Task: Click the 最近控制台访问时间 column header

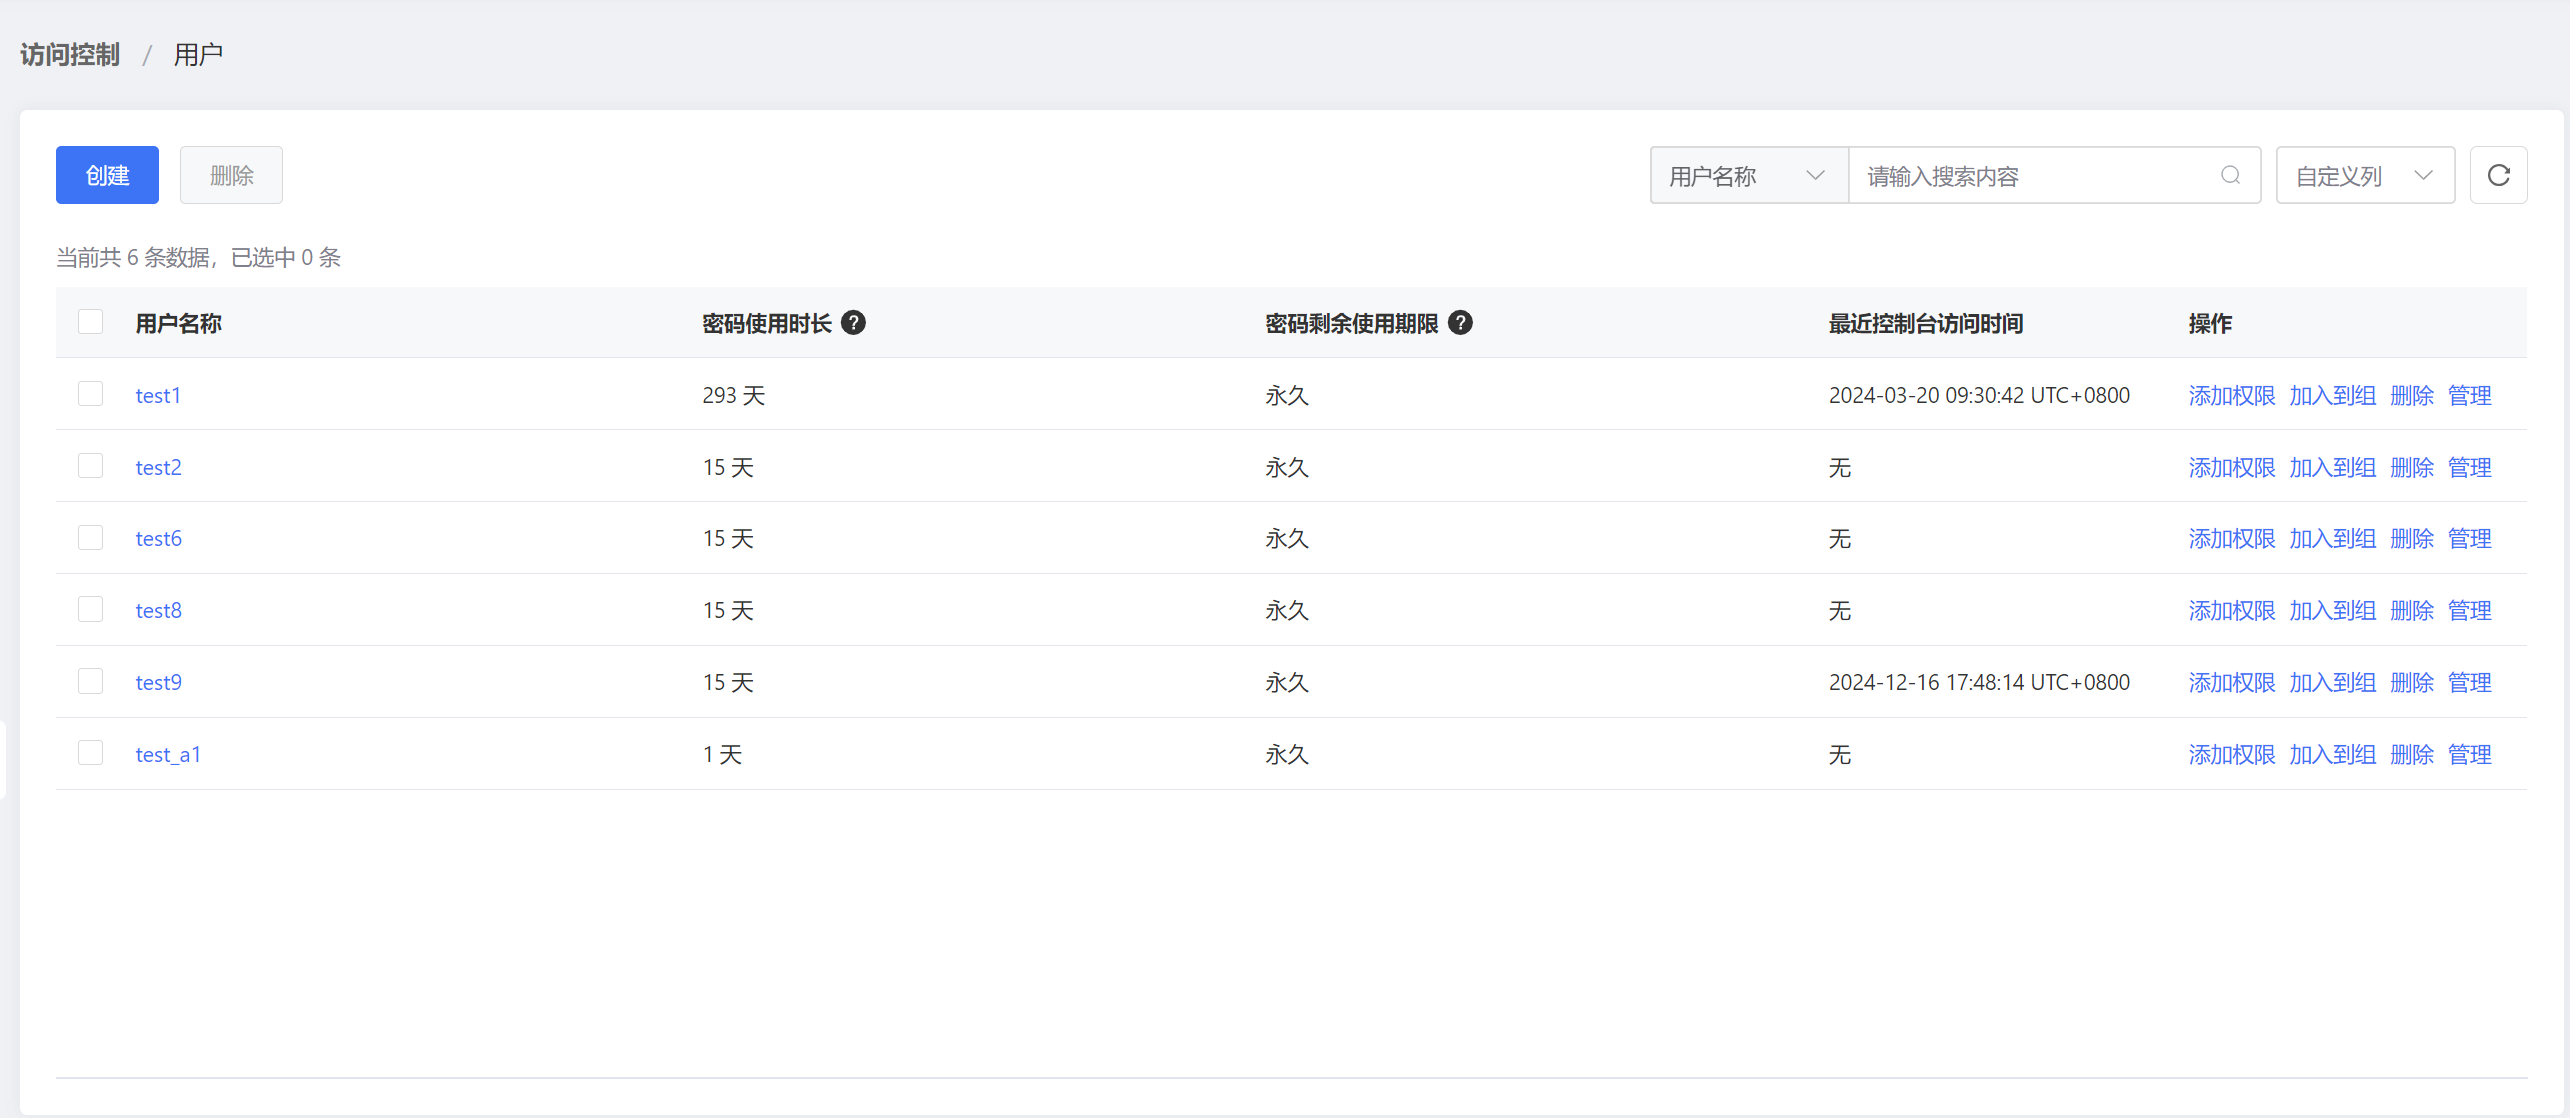Action: click(1925, 323)
